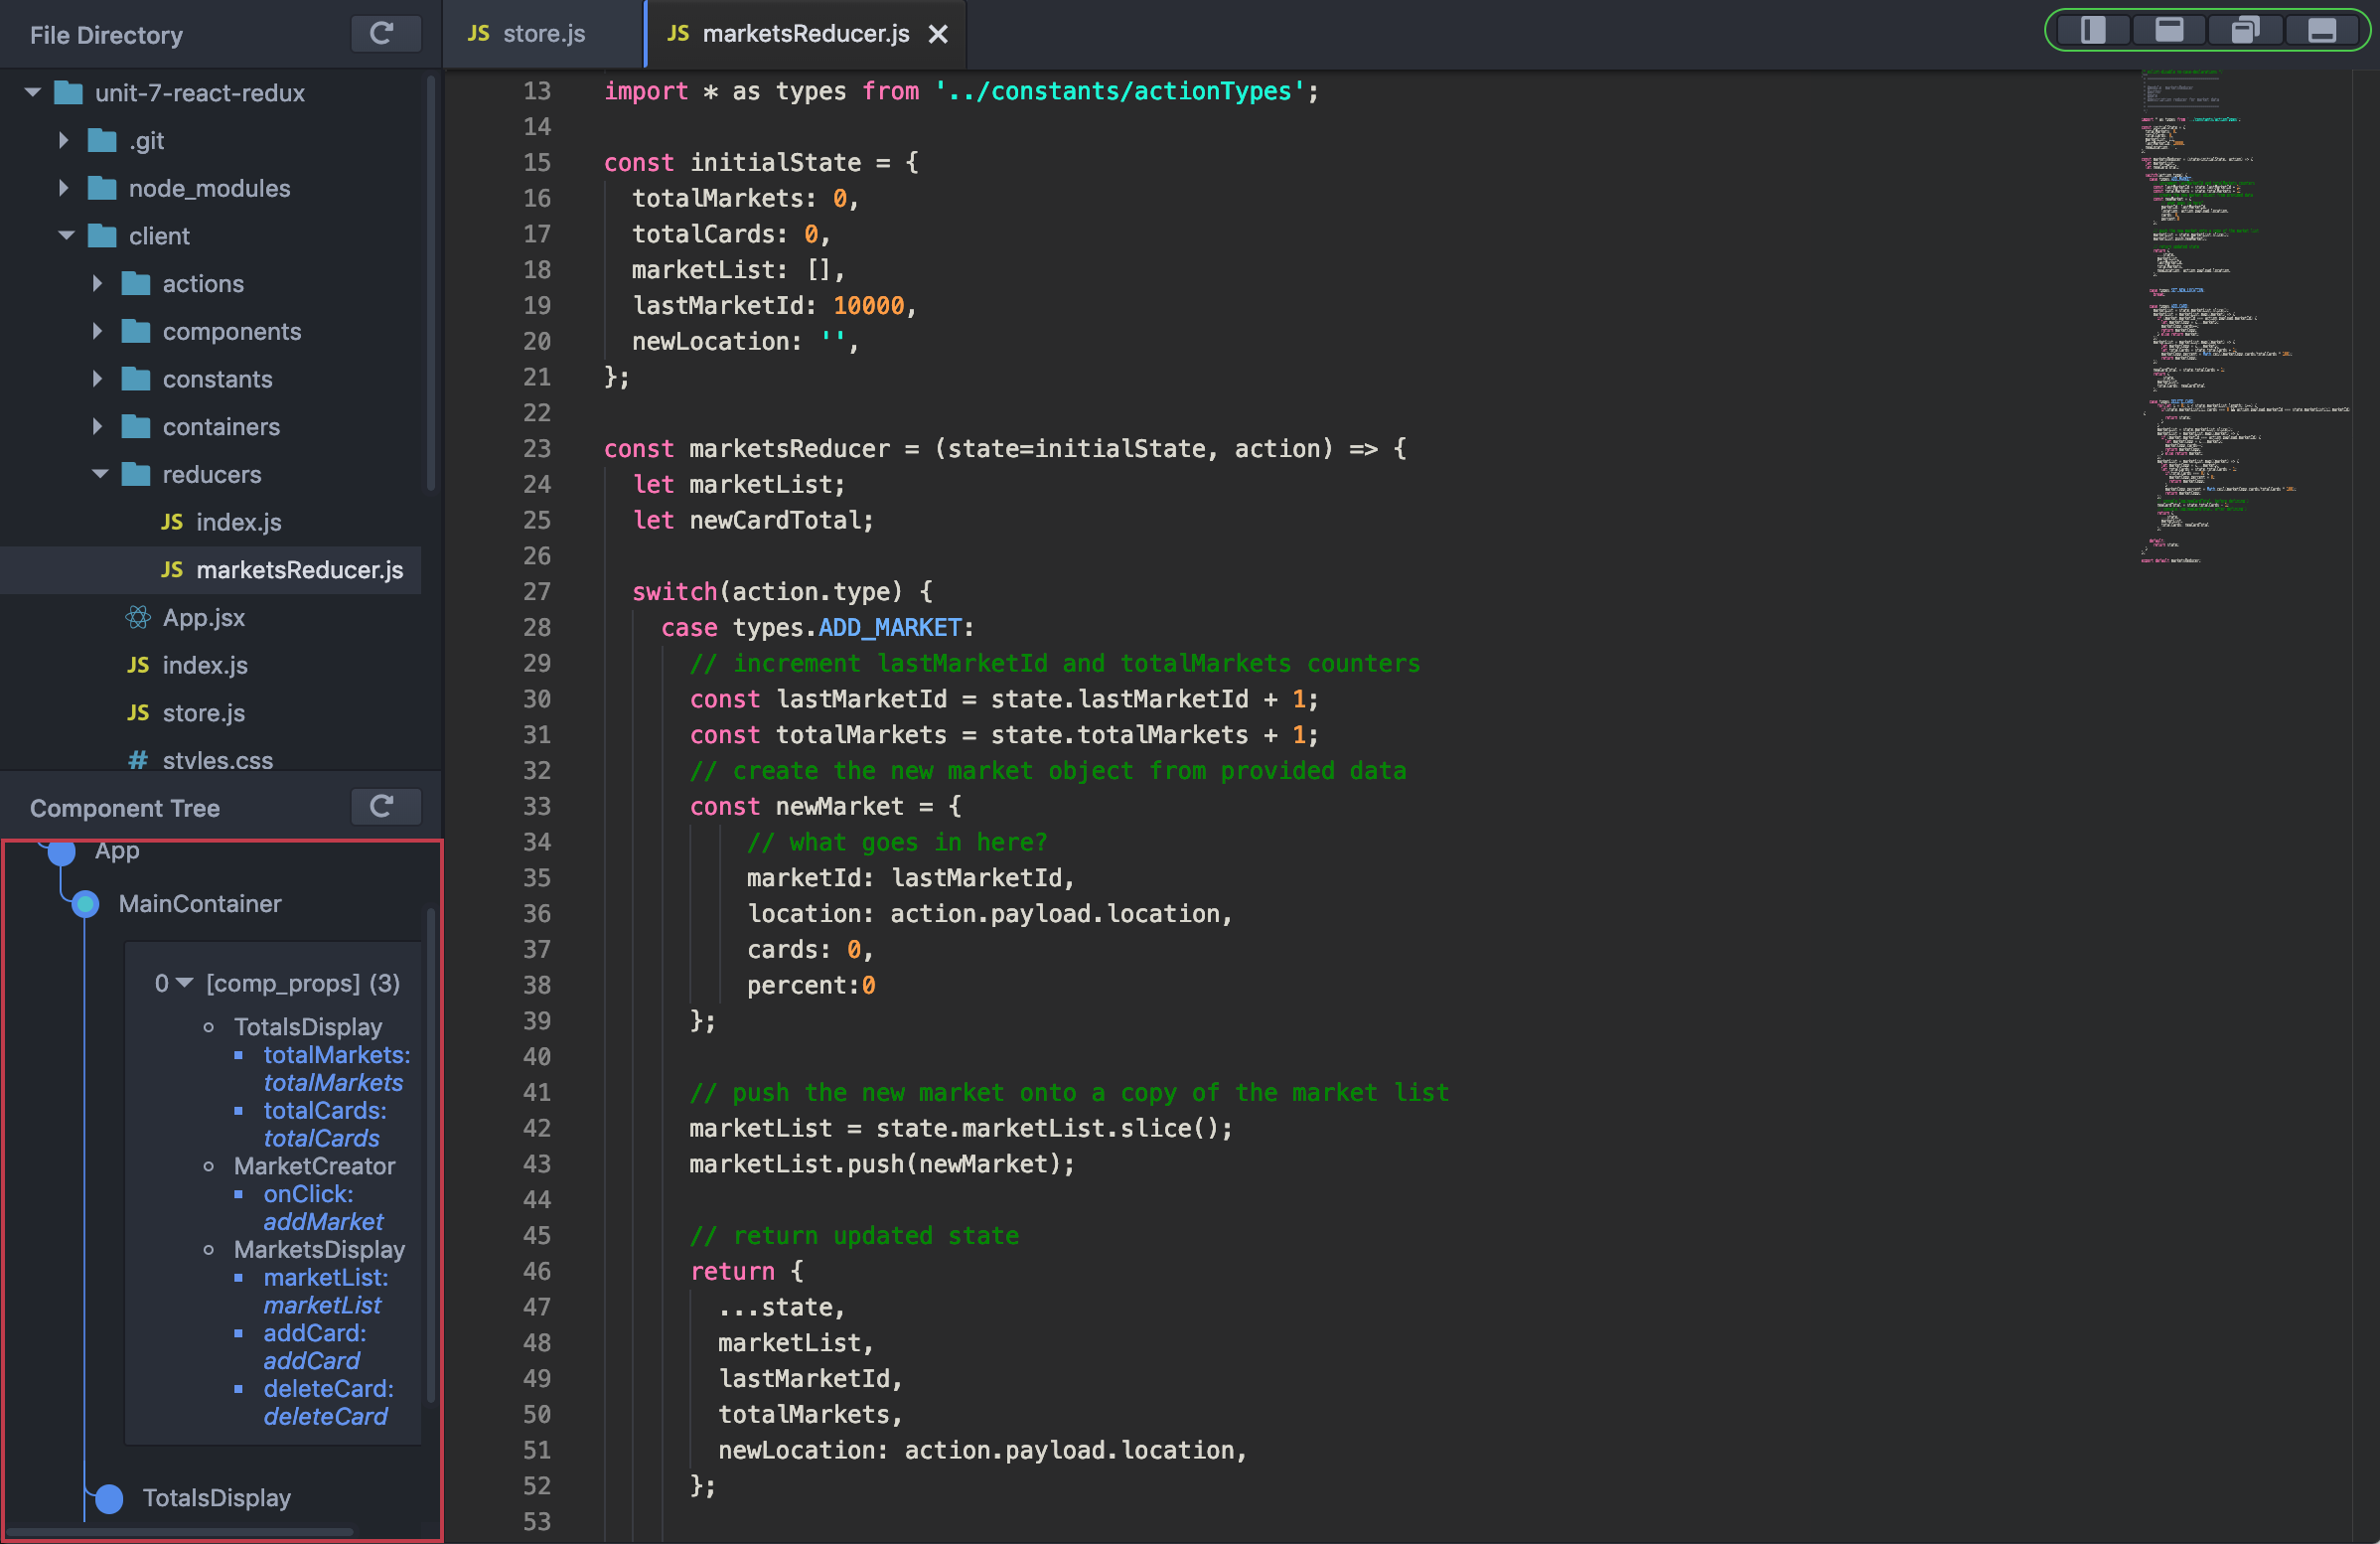Select the MainContainer node circle
Viewport: 2380px width, 1544px height.
tap(86, 904)
